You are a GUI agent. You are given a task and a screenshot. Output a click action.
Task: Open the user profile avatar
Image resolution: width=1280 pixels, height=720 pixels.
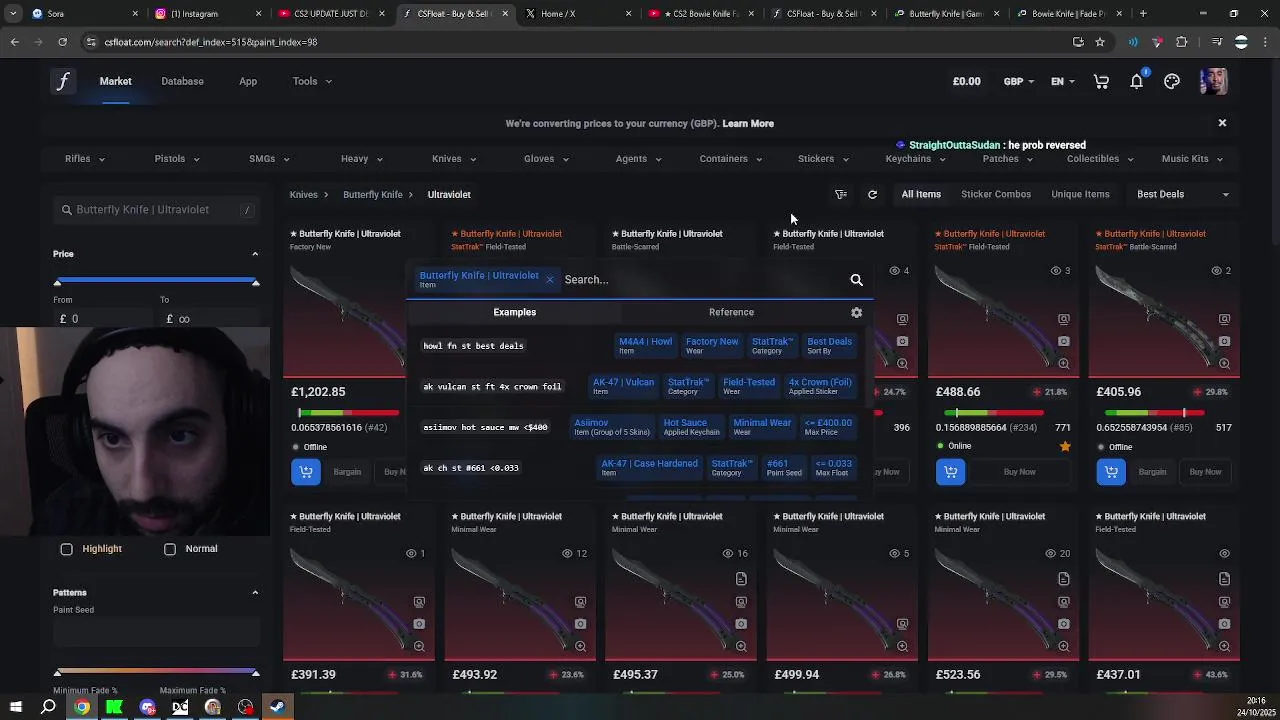point(1213,81)
